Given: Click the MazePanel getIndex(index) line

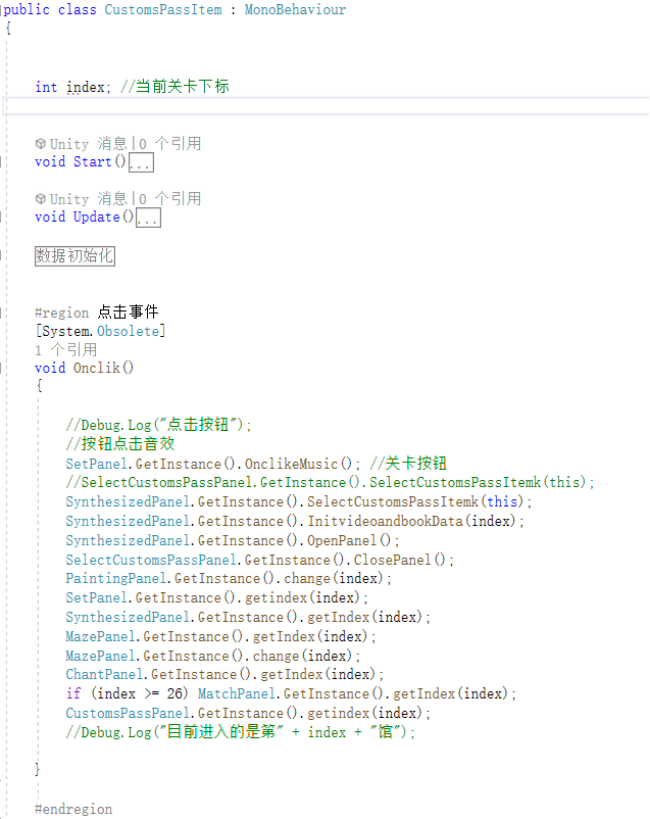Looking at the screenshot, I should click(x=220, y=637).
